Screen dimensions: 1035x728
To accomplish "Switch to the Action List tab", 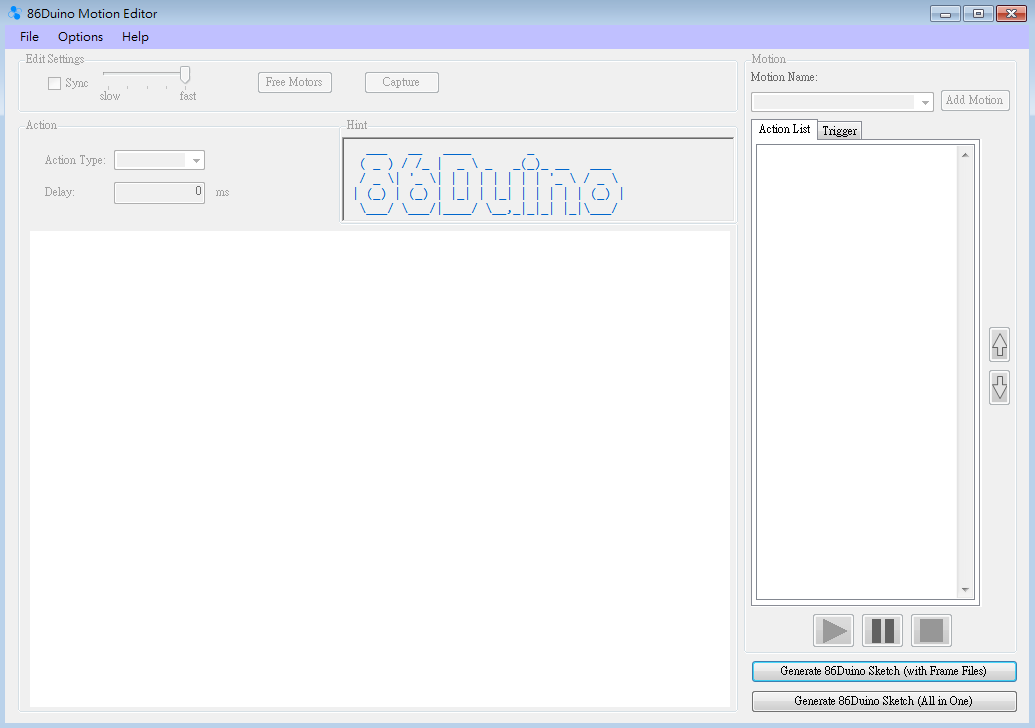I will [x=784, y=129].
